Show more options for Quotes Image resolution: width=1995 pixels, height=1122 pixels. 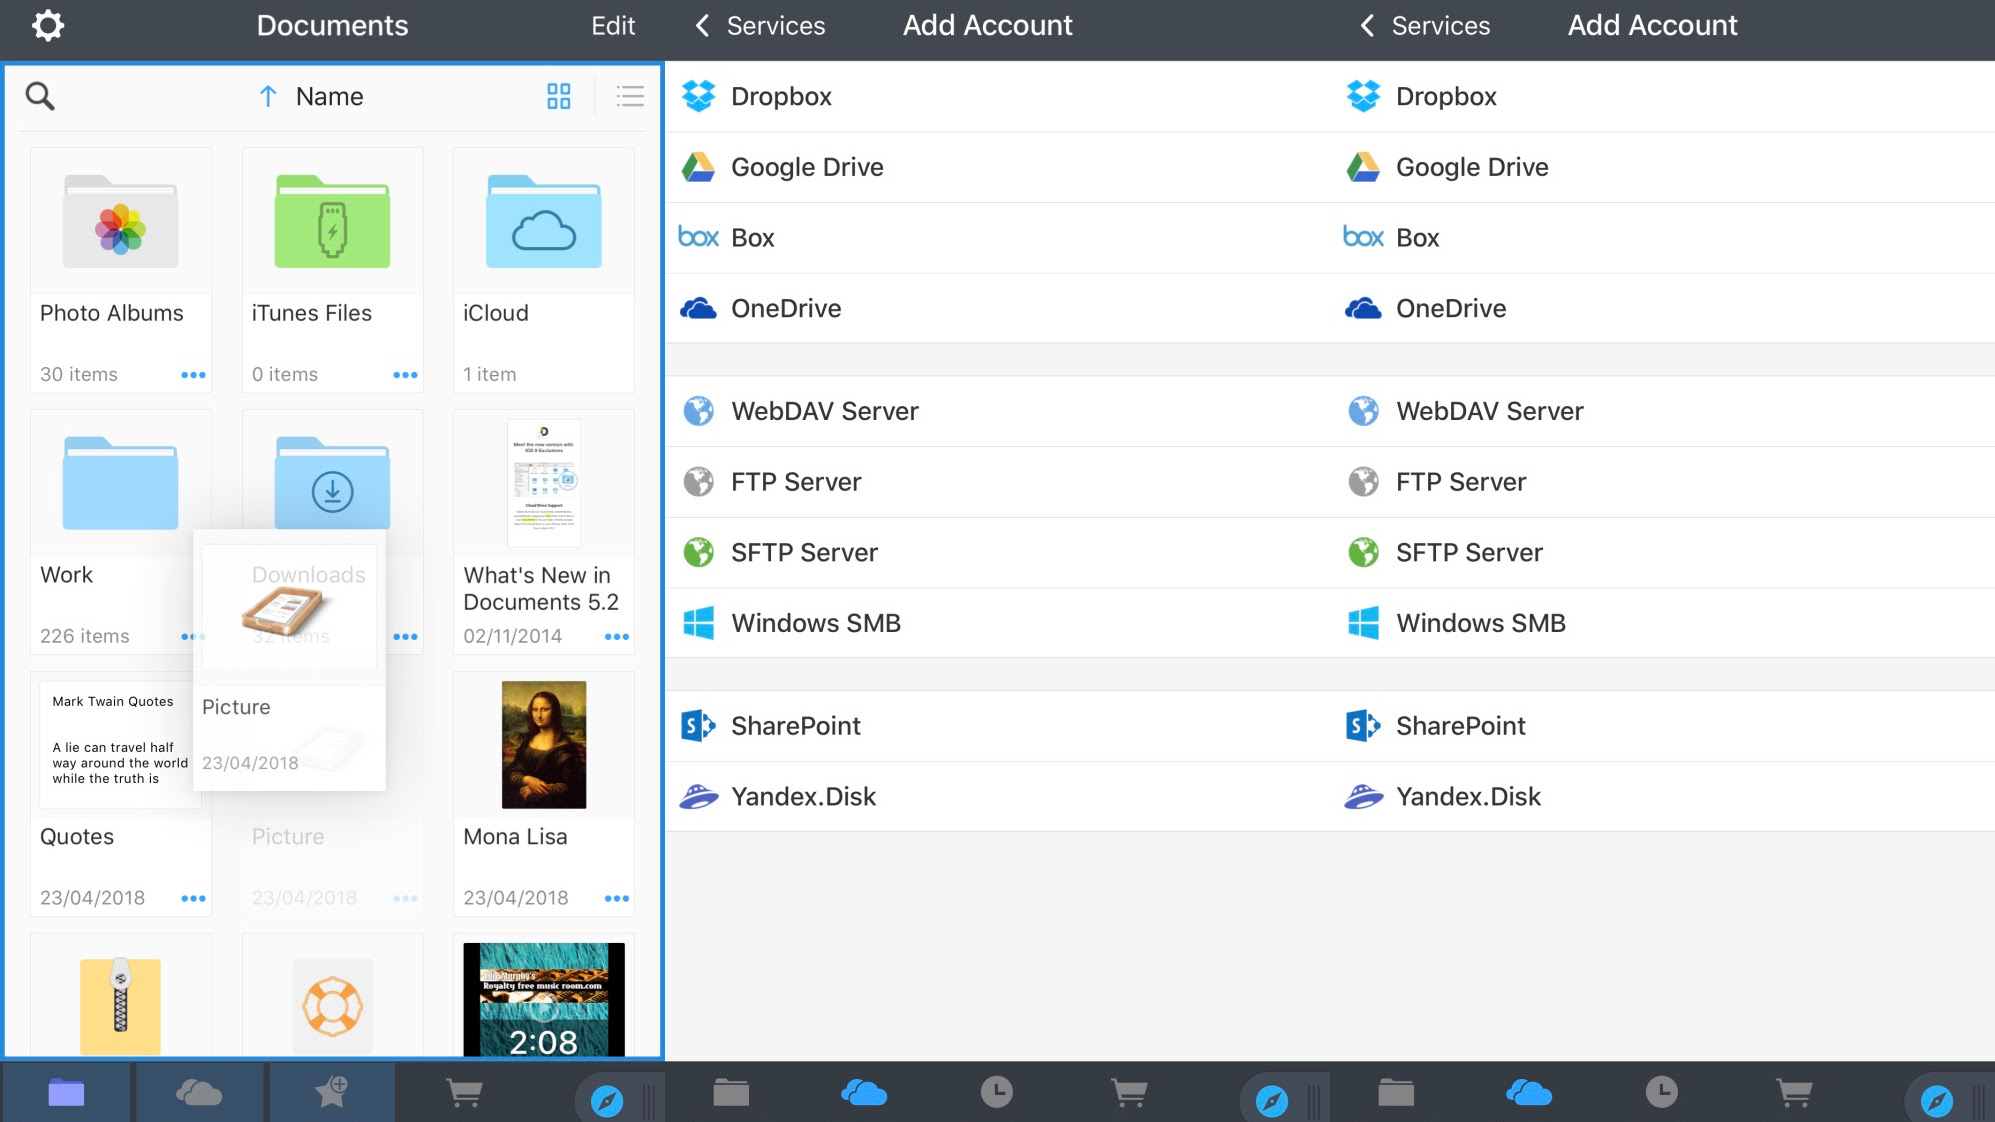[193, 899]
